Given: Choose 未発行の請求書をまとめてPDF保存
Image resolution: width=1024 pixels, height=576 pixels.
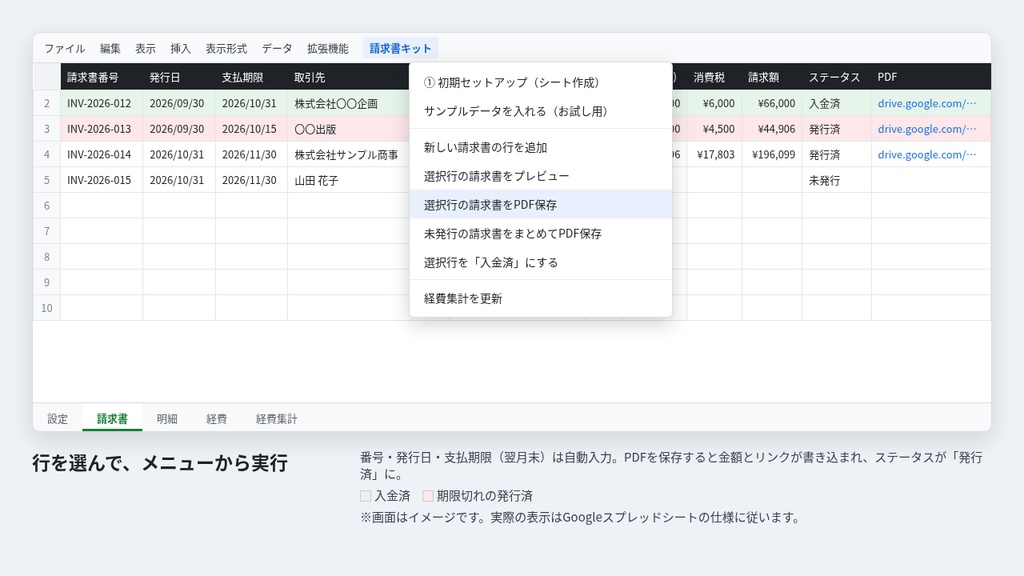Looking at the screenshot, I should coord(541,233).
